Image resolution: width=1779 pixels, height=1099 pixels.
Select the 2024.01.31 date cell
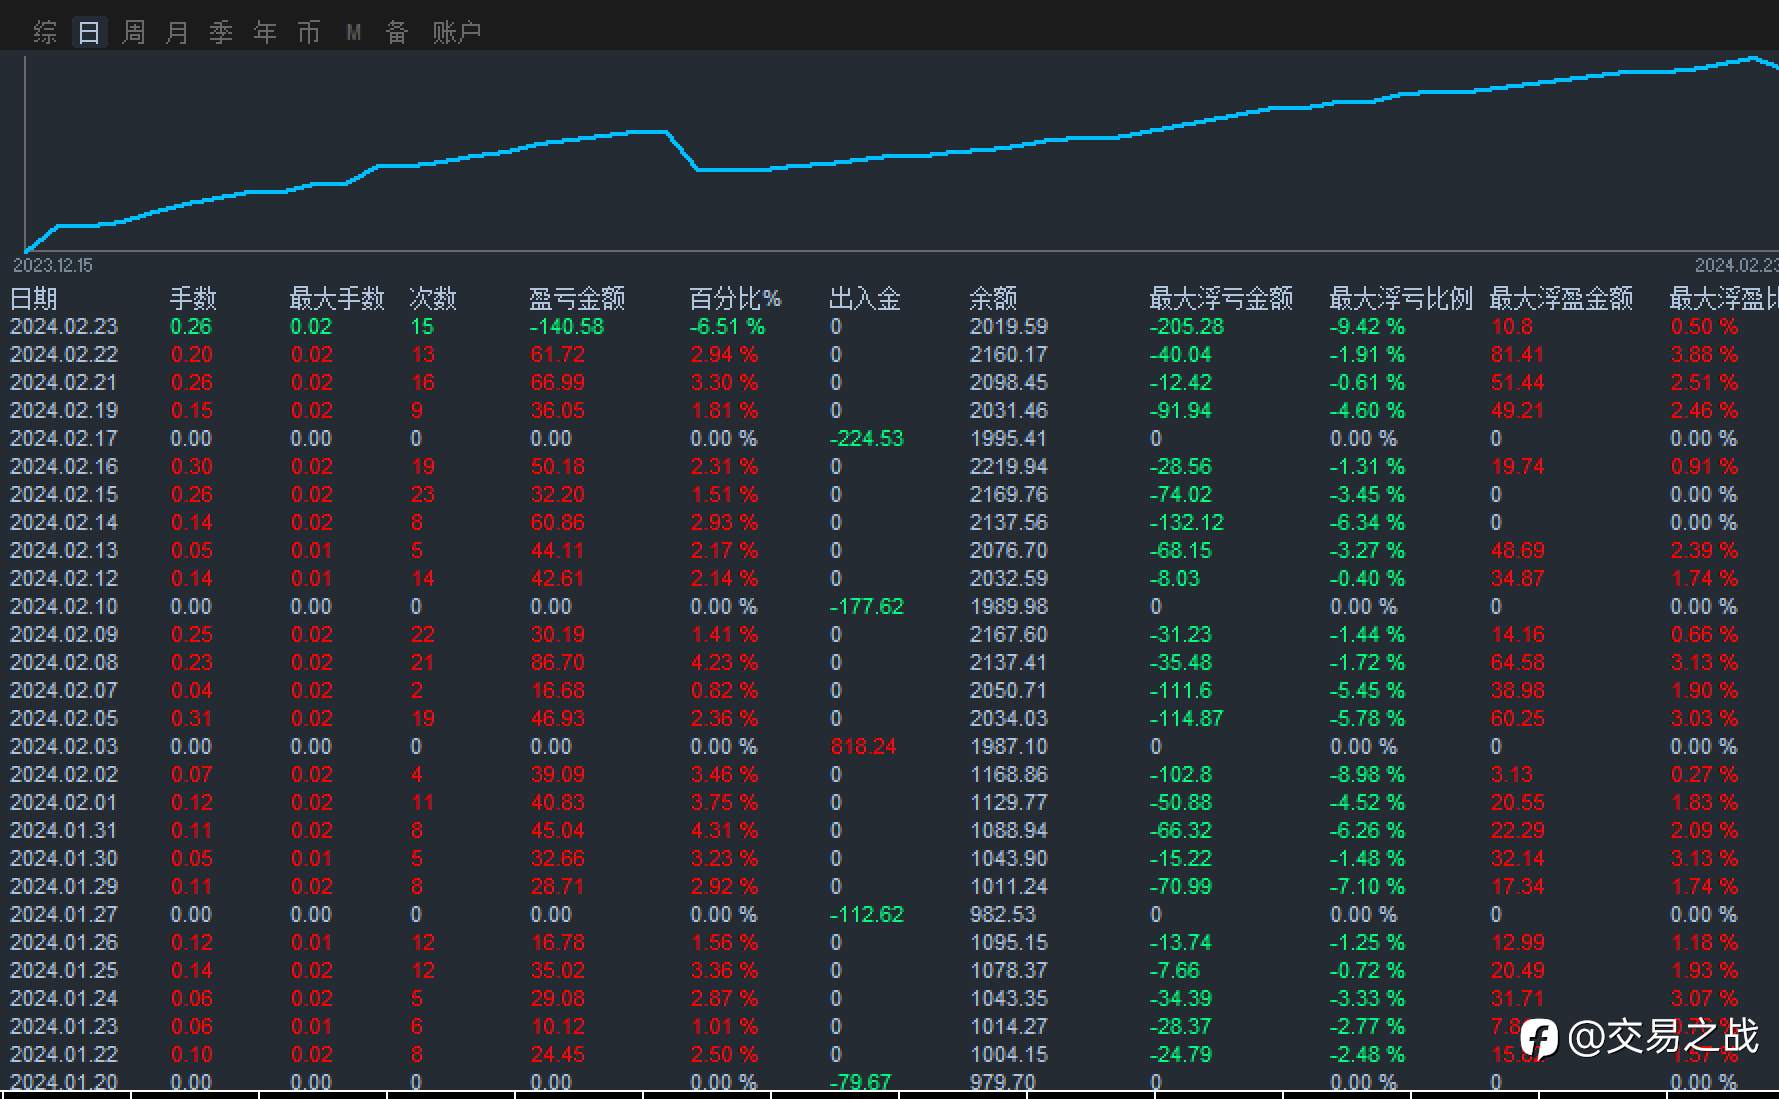64,831
